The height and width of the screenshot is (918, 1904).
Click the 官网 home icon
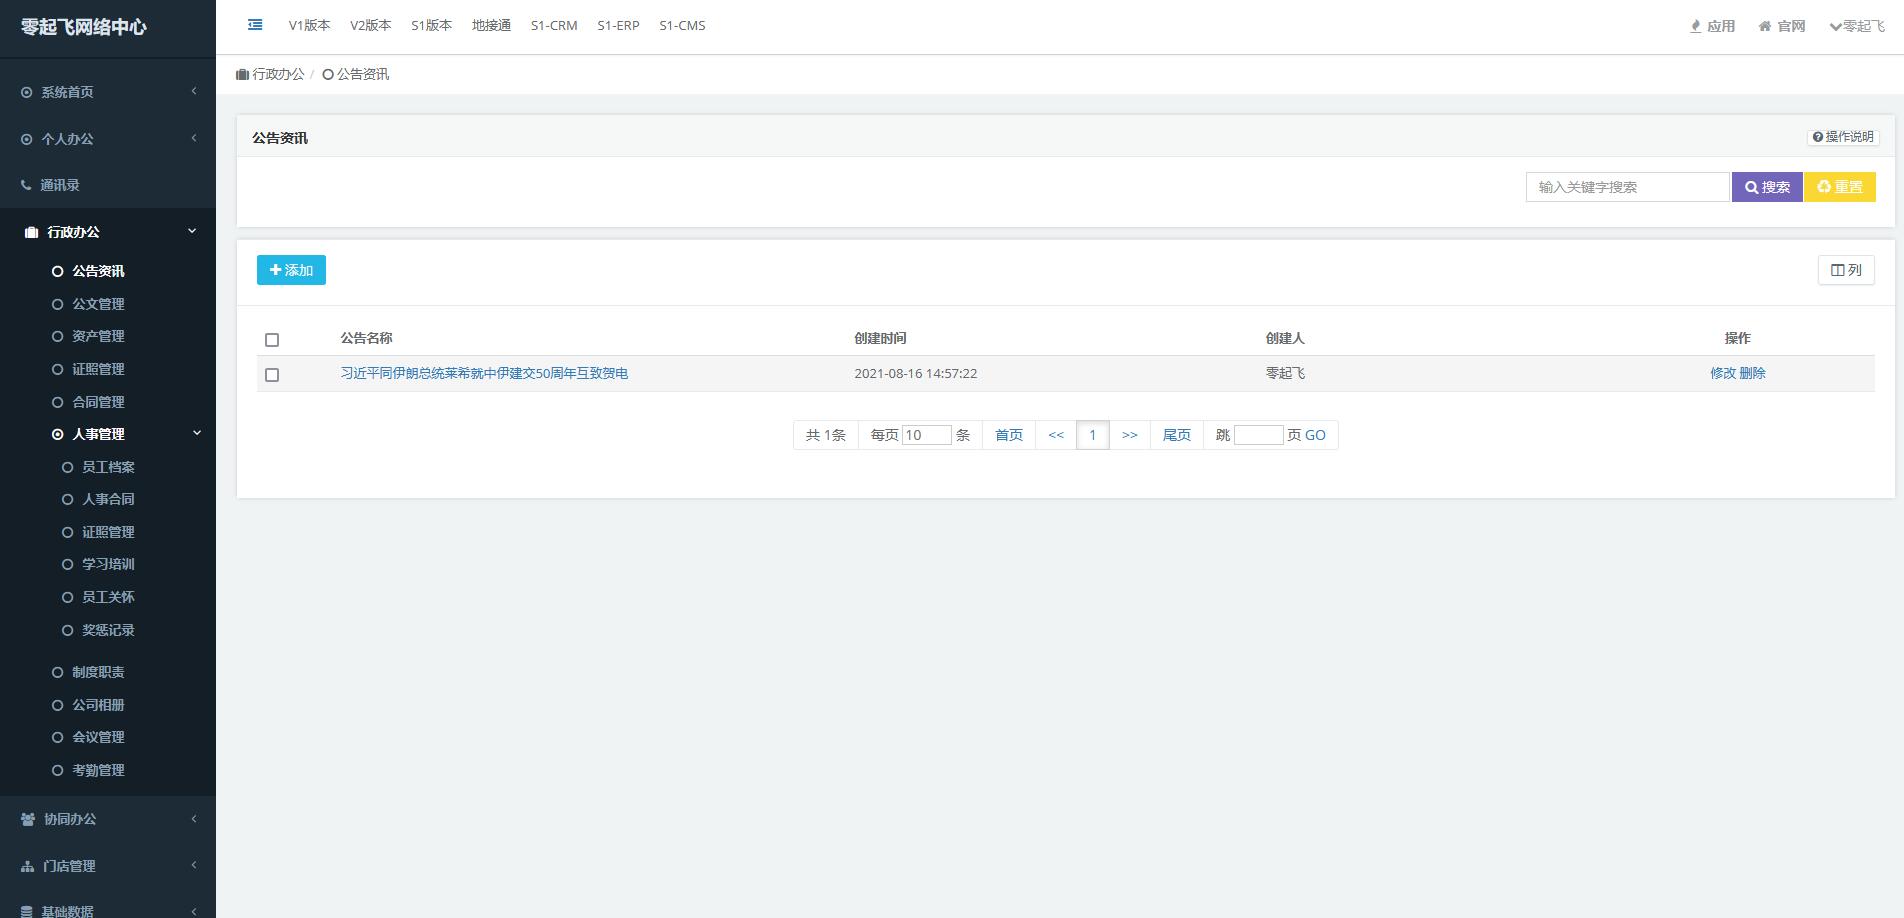(x=1764, y=26)
